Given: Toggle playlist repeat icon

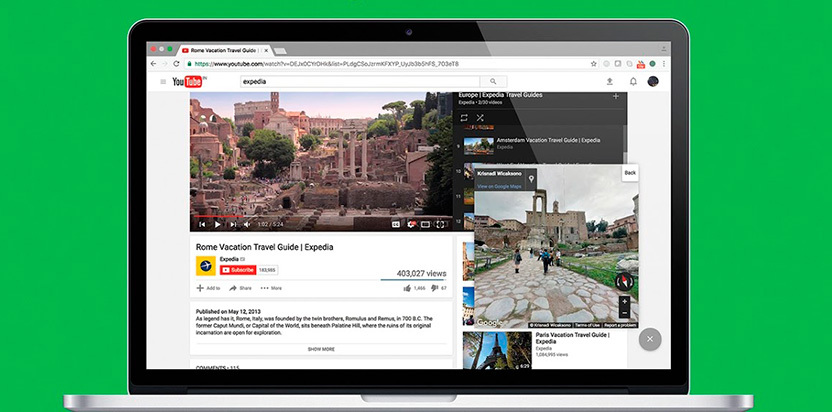Looking at the screenshot, I should 464,117.
